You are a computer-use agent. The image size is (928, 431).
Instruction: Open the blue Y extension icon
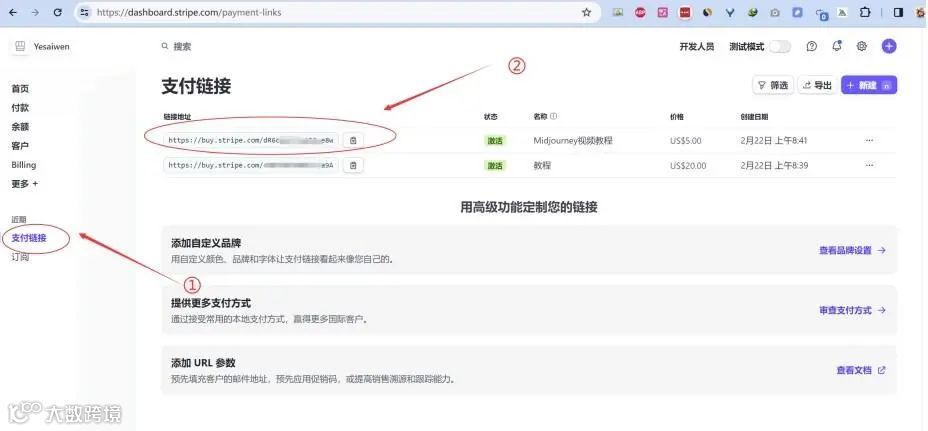(x=730, y=12)
